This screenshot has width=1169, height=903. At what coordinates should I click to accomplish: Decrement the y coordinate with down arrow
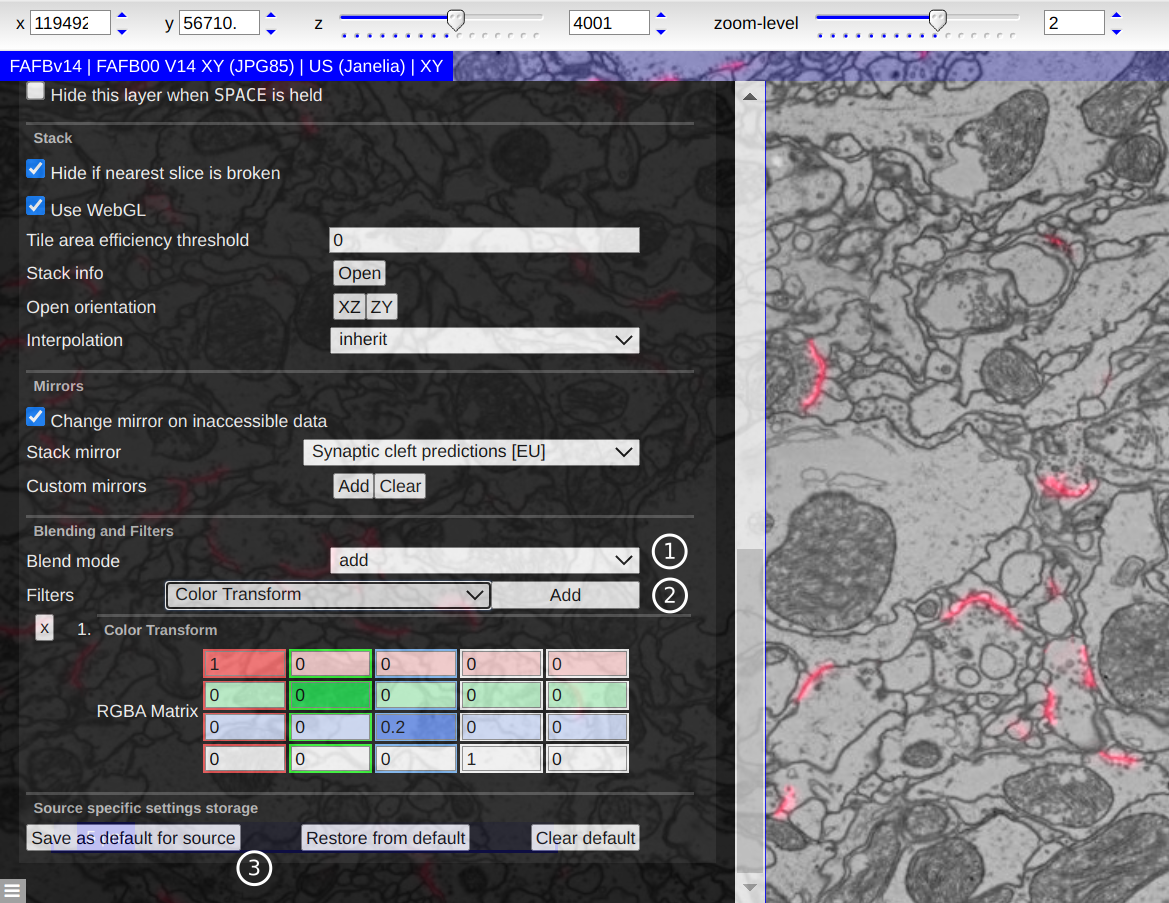270,30
